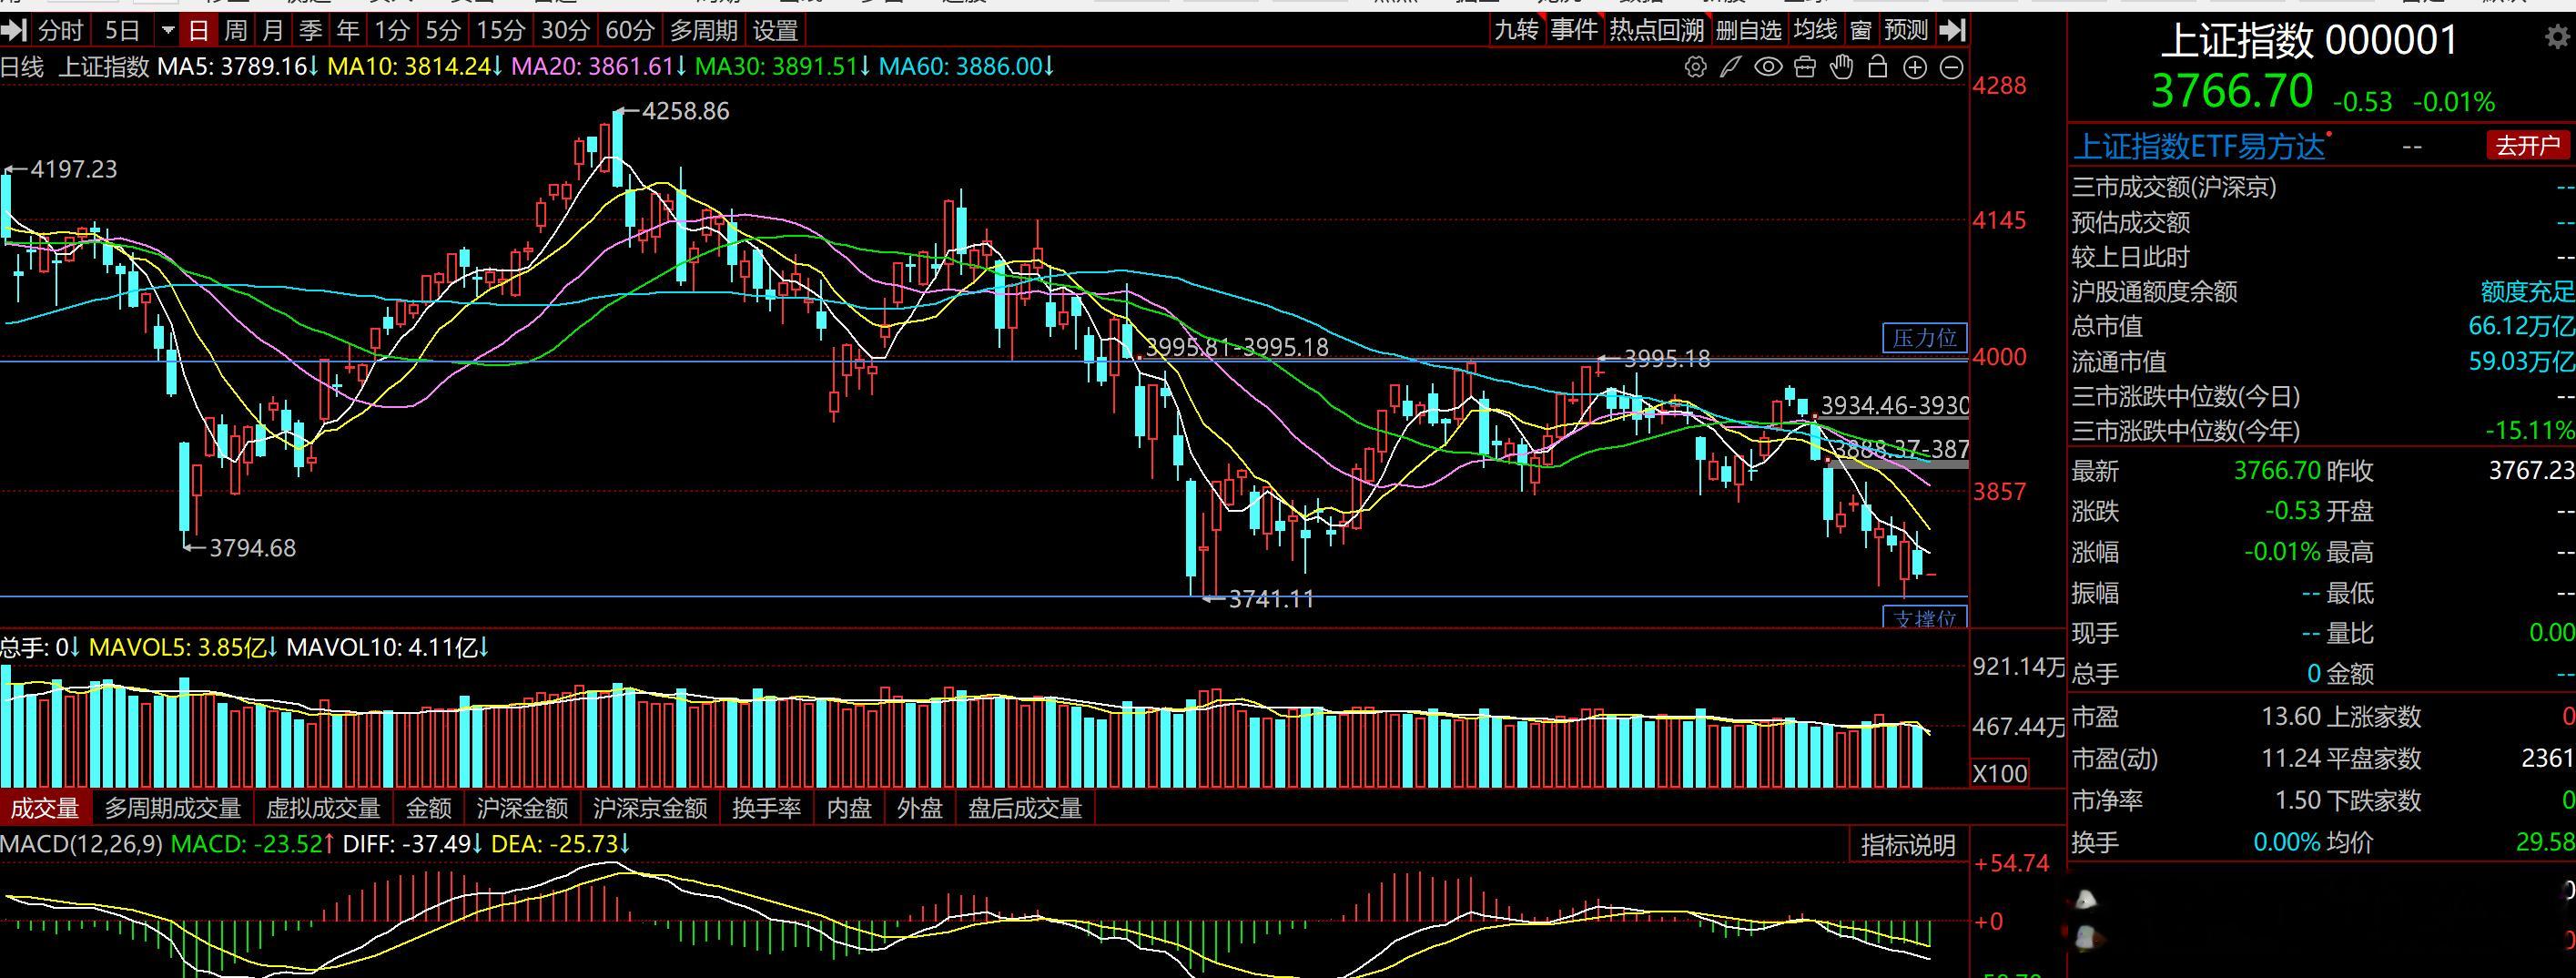Toggle the chart lock icon
The height and width of the screenshot is (978, 2576).
pos(1878,67)
